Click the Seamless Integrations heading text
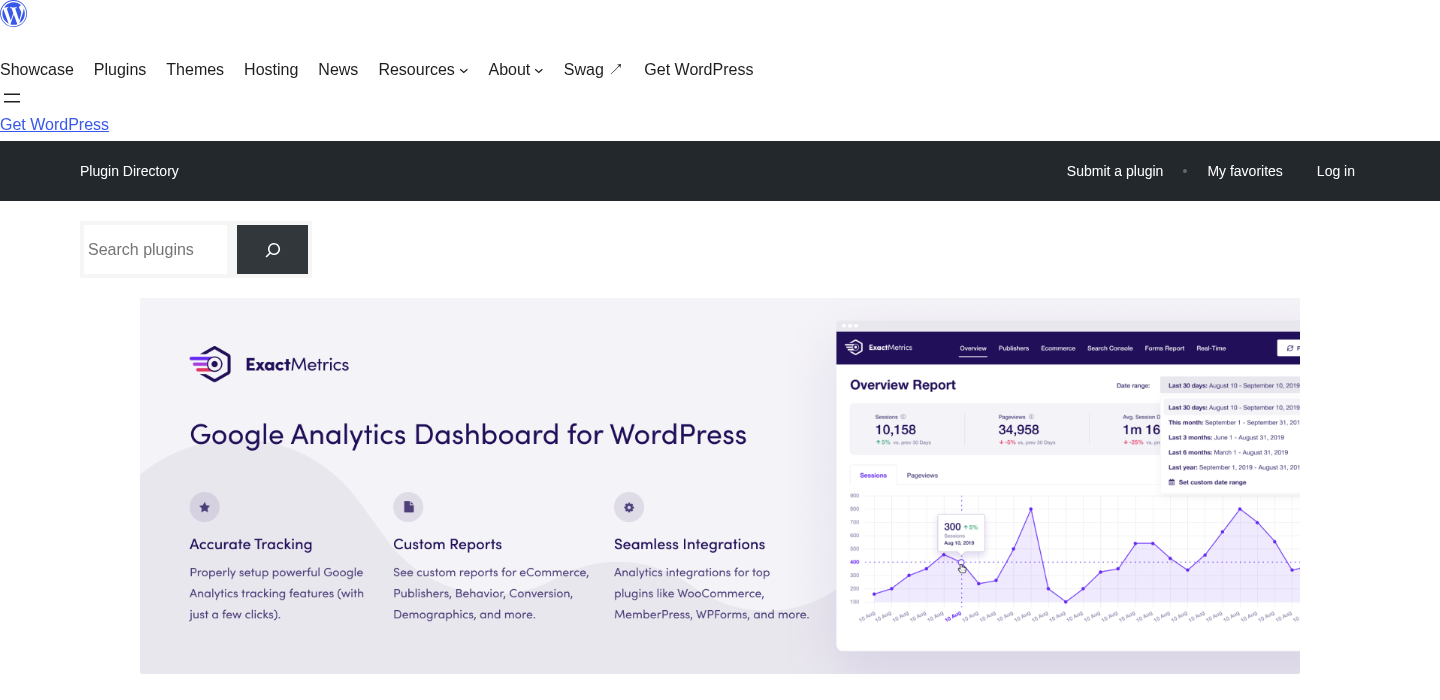Image resolution: width=1440 pixels, height=700 pixels. [x=689, y=544]
